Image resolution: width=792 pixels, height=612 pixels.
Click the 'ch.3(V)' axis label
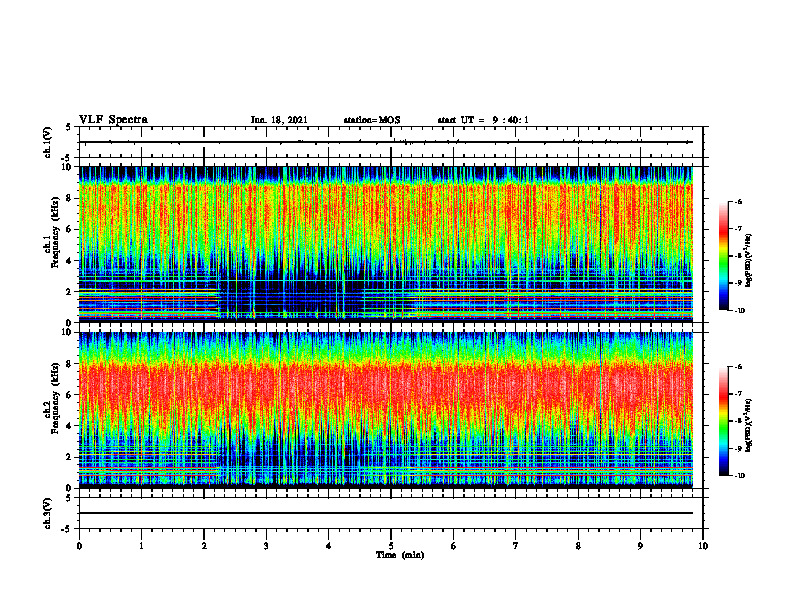(x=48, y=513)
